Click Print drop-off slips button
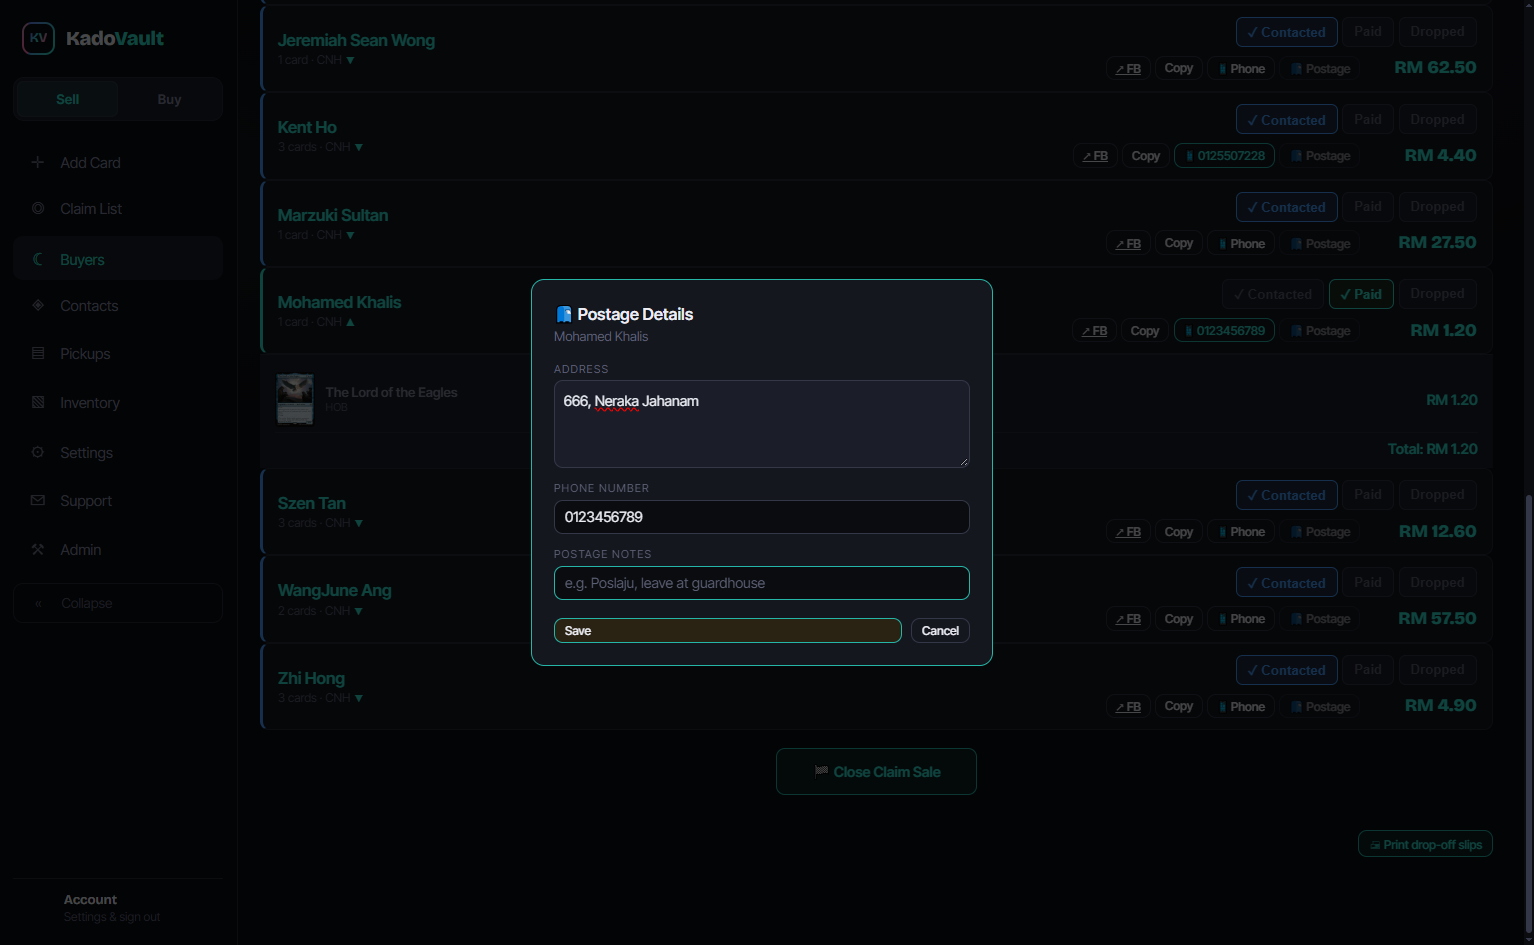This screenshot has height=945, width=1534. (x=1425, y=844)
